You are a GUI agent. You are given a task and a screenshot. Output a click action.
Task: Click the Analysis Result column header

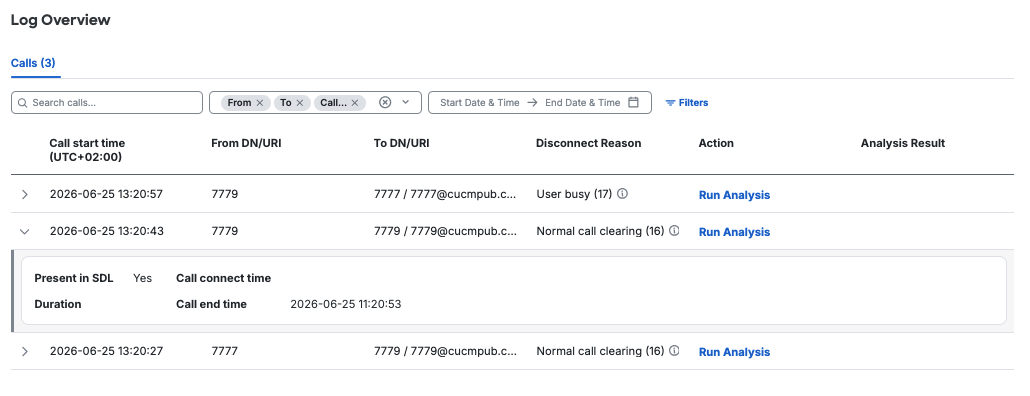click(903, 143)
